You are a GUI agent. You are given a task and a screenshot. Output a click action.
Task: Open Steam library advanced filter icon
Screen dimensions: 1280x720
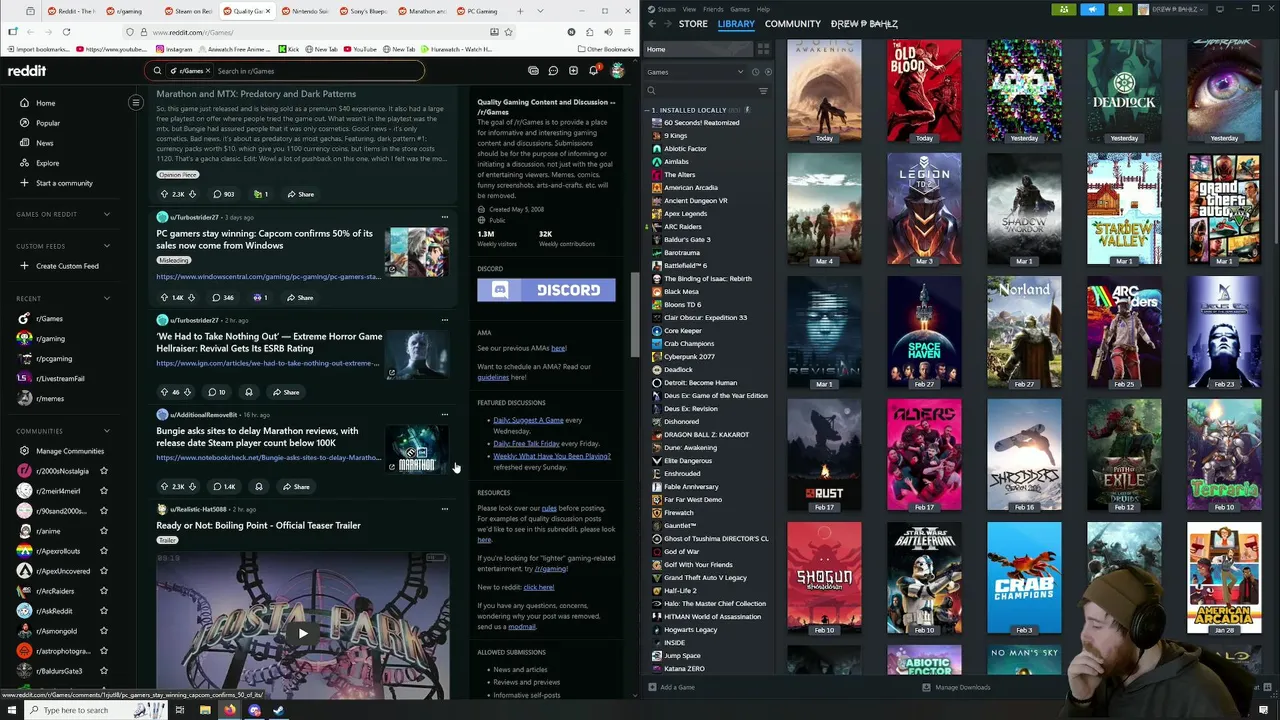[x=763, y=91]
